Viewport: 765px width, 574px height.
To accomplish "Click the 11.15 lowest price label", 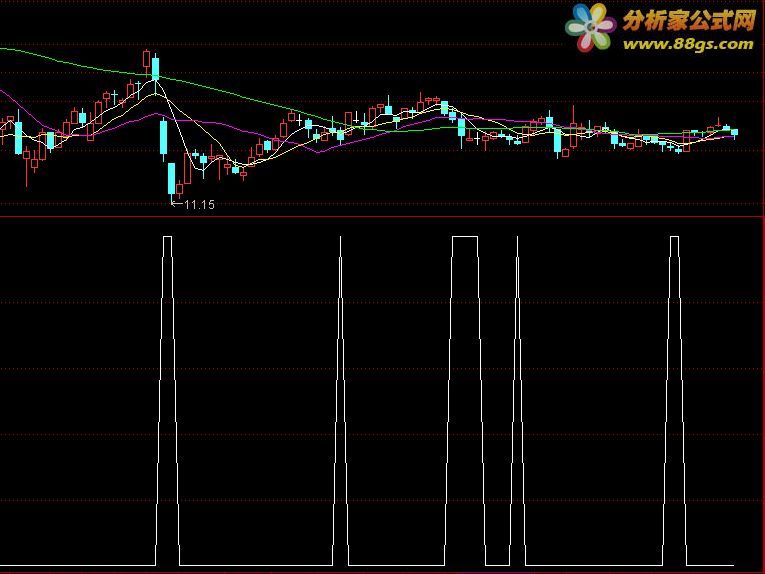I will [x=199, y=205].
